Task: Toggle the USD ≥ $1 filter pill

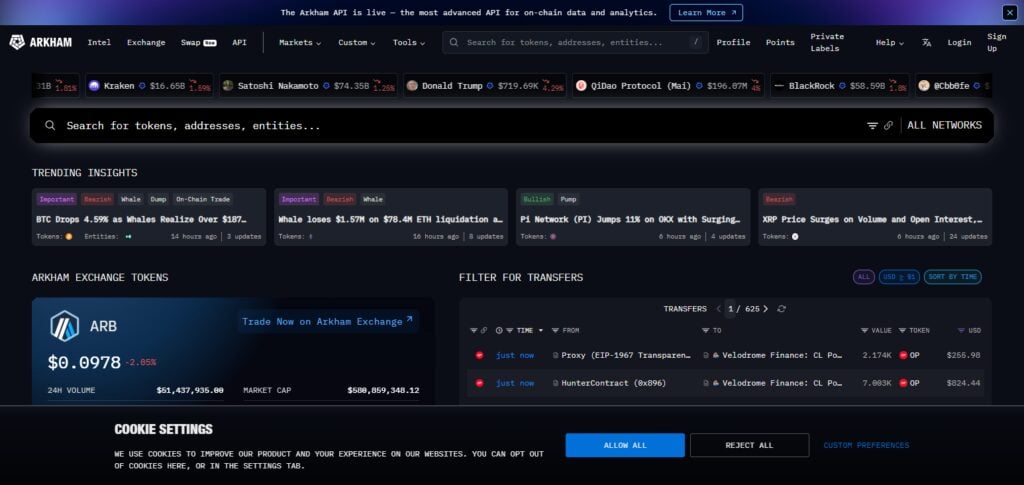Action: pyautogui.click(x=899, y=277)
